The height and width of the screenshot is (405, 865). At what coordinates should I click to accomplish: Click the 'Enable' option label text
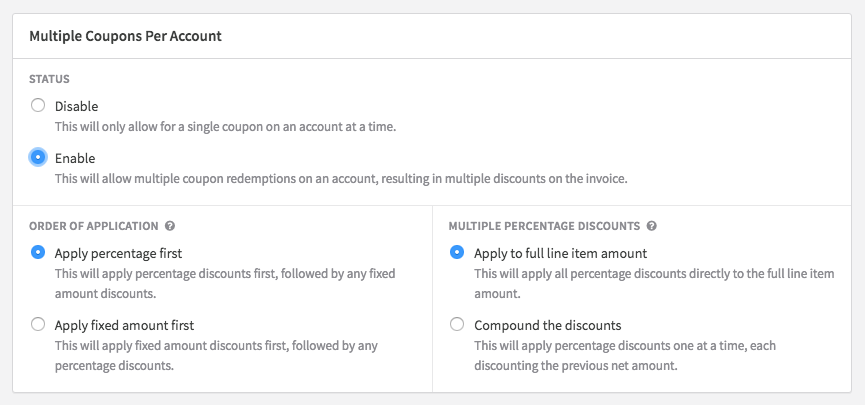pos(75,158)
